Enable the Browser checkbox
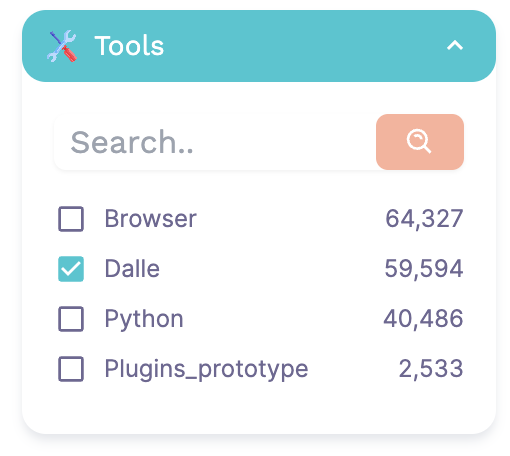The height and width of the screenshot is (456, 510). pos(71,219)
